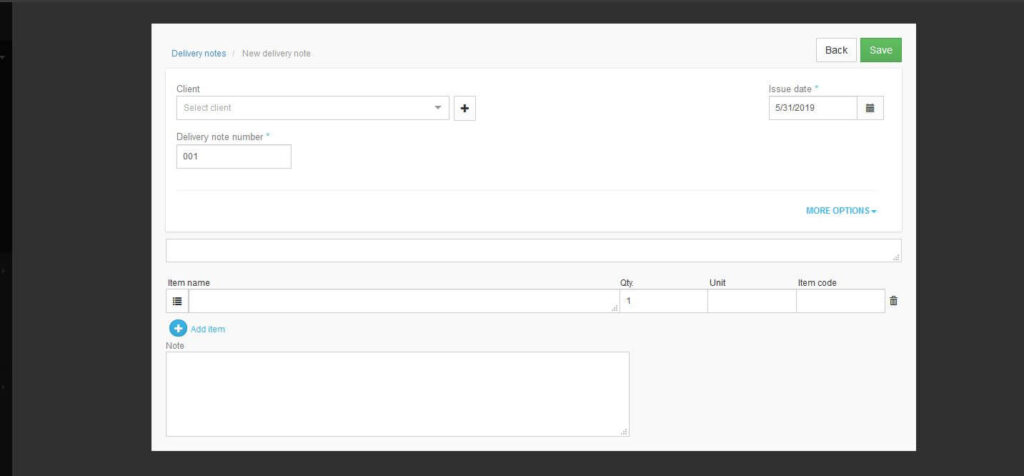The image size is (1024, 476).
Task: Click the add new client plus icon
Action: 464,108
